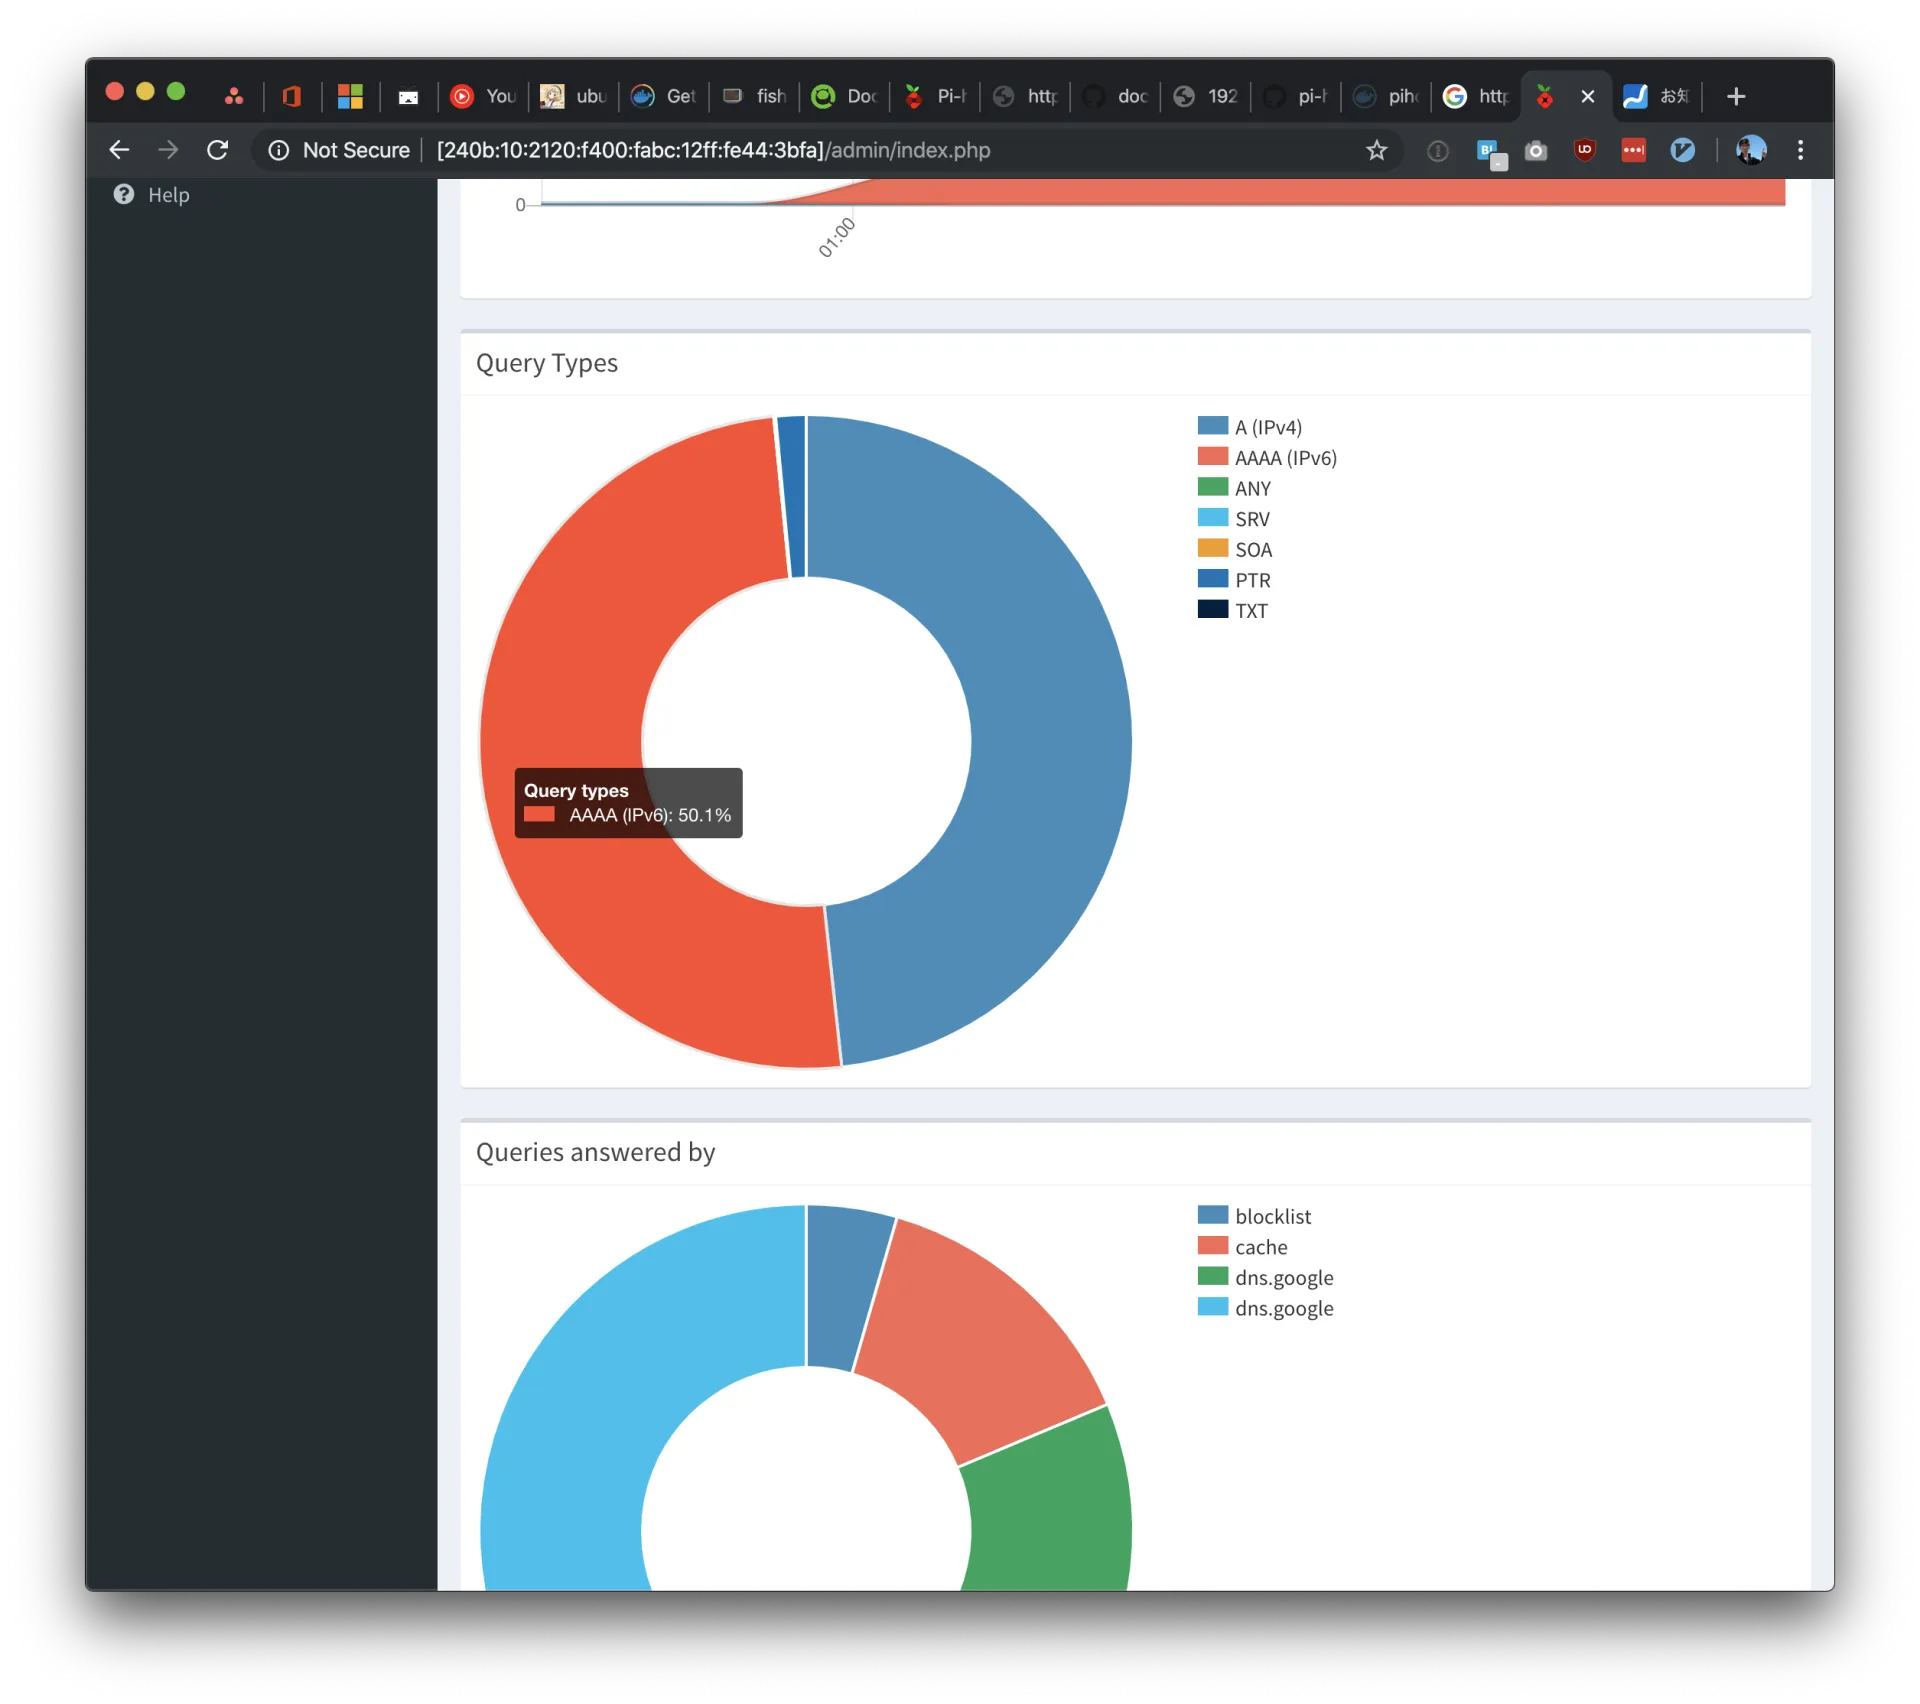Click the camera screenshot extension icon
Image resolution: width=1920 pixels, height=1704 pixels.
(x=1535, y=150)
